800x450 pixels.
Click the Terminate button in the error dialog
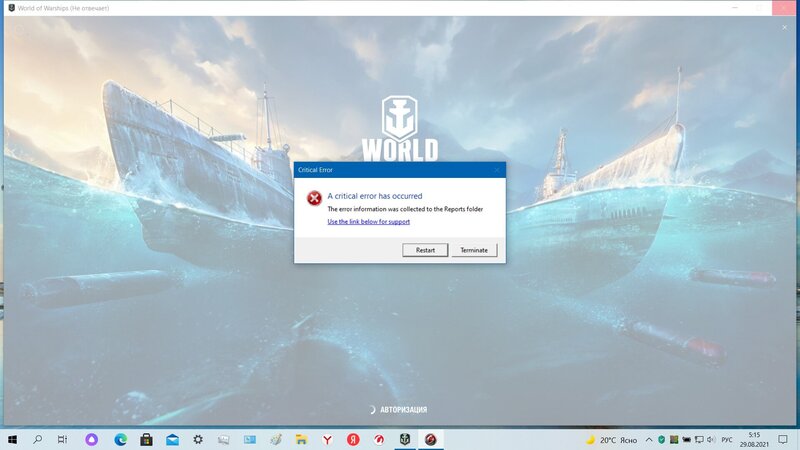(474, 250)
